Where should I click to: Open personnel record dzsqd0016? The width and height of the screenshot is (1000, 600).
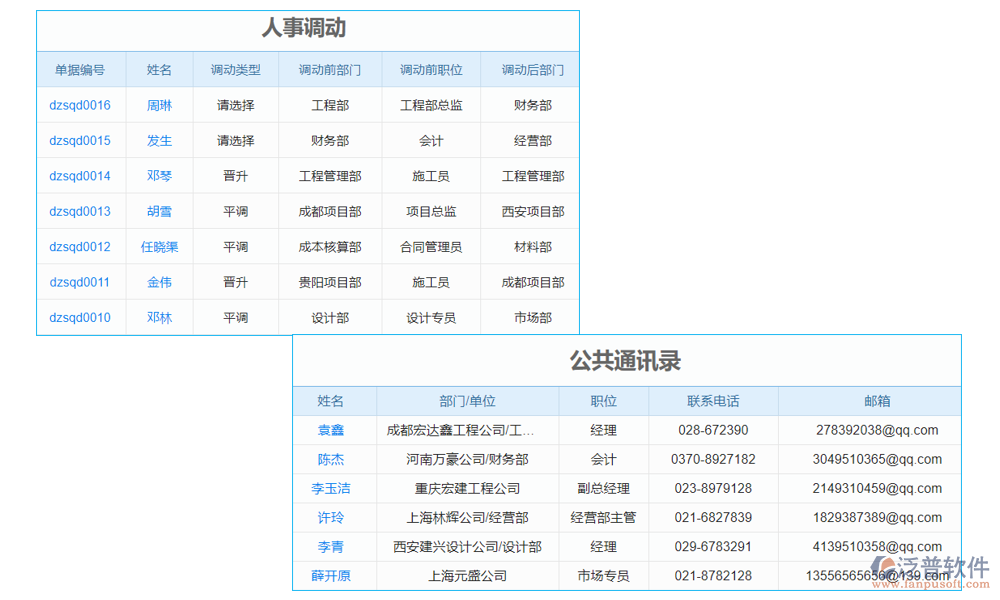tap(81, 105)
